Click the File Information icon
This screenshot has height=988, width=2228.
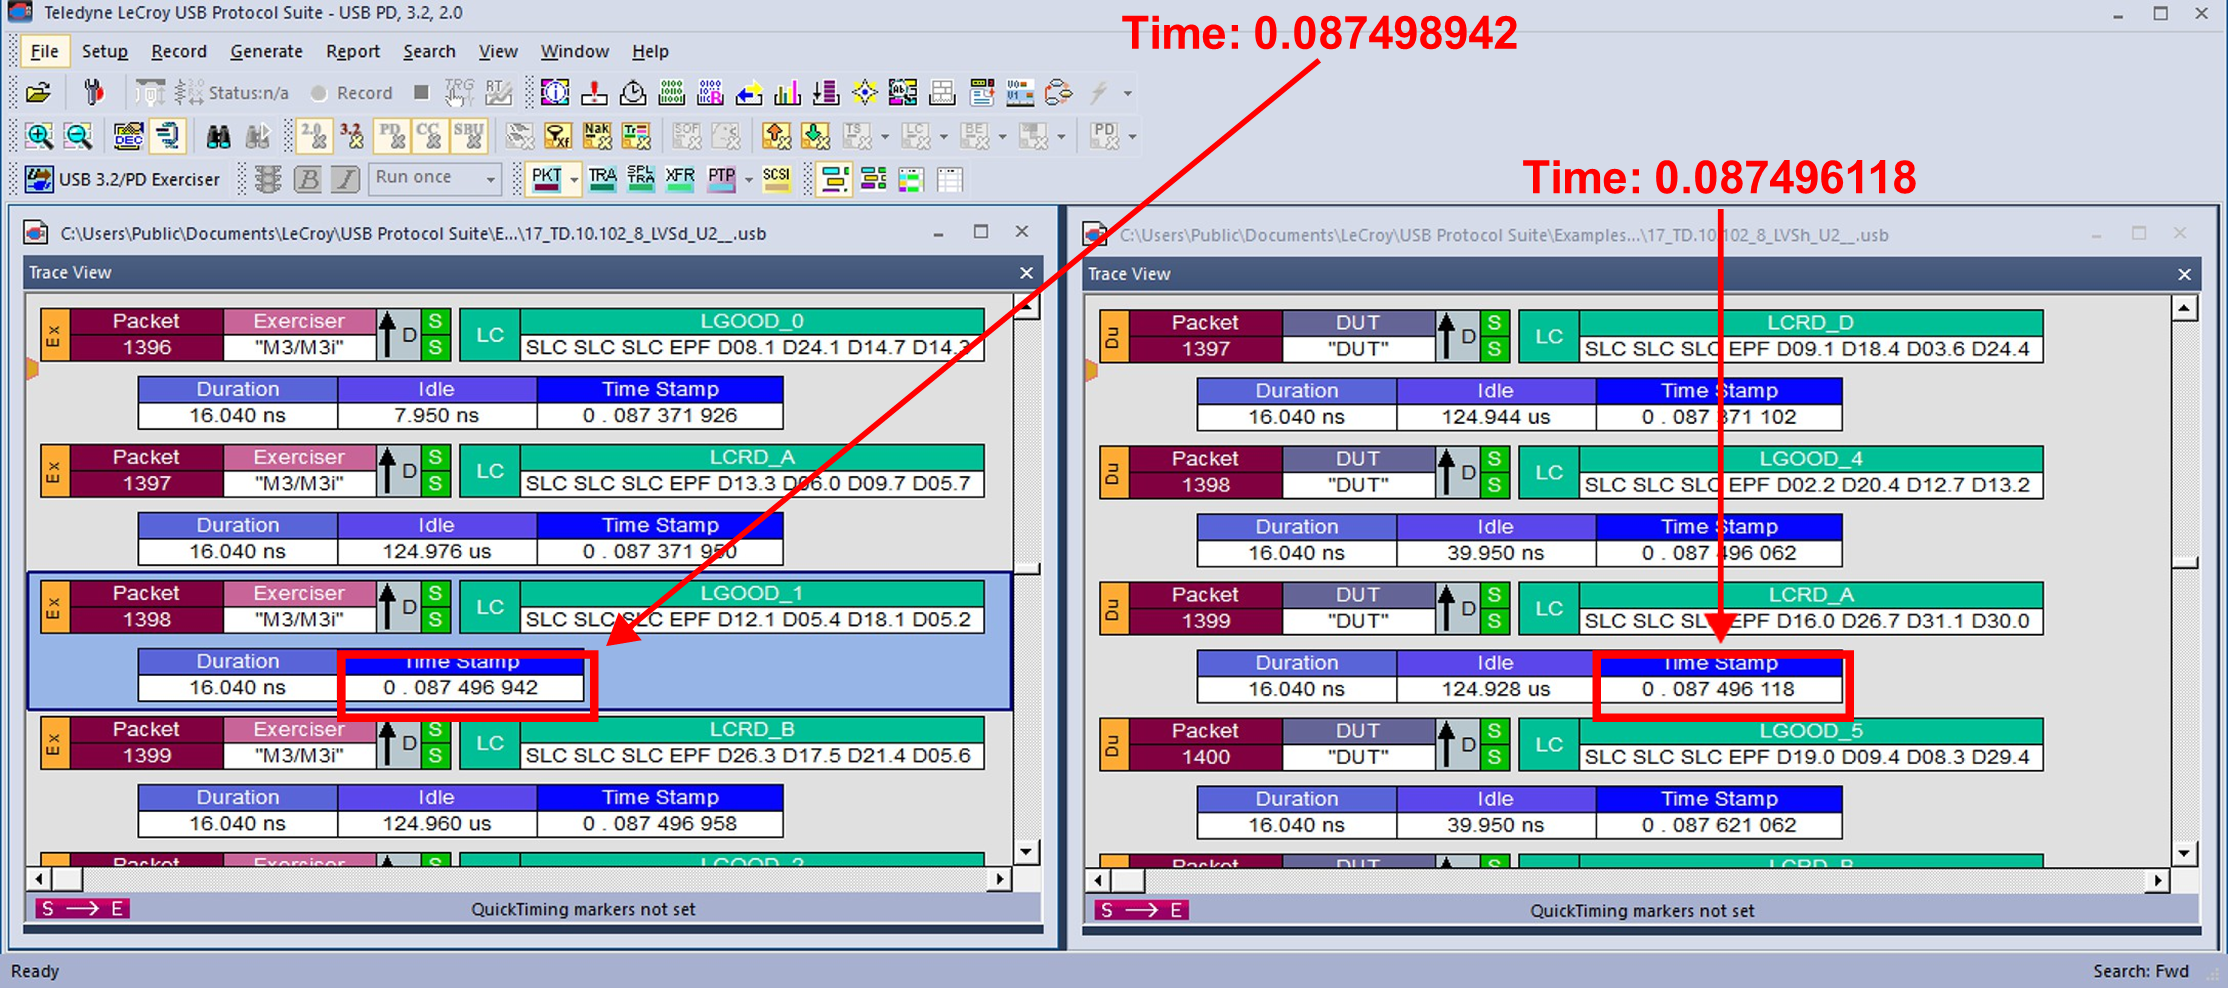pos(555,93)
